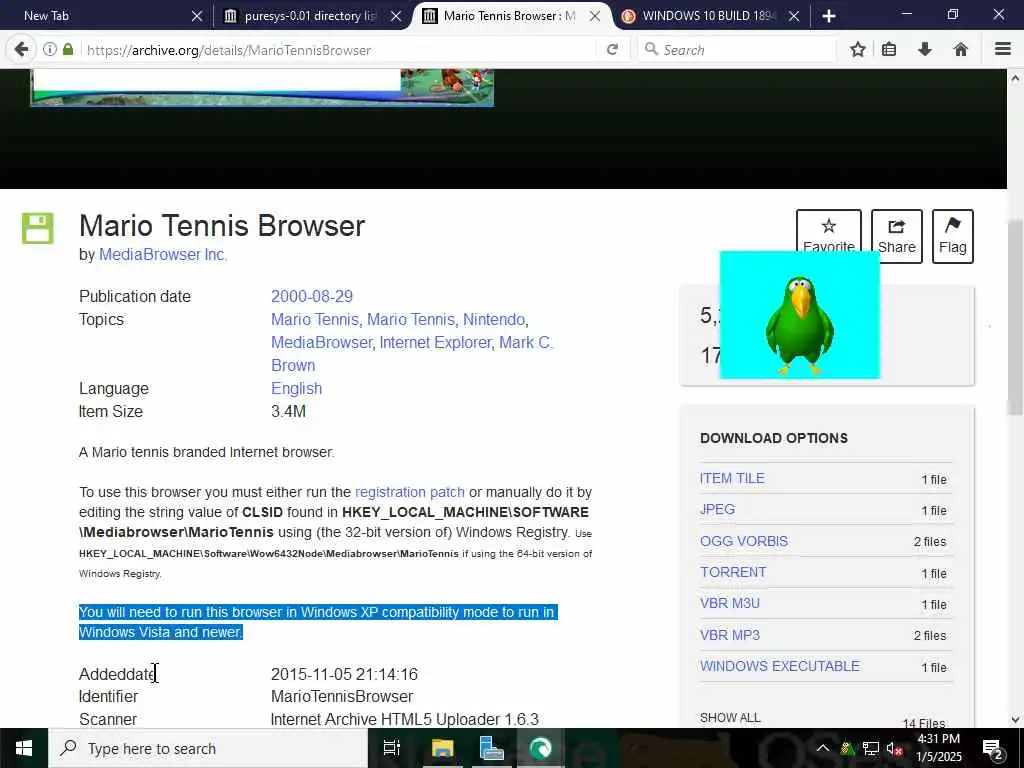
Task: Close the Mario Tennis Browser tab
Action: coord(595,16)
